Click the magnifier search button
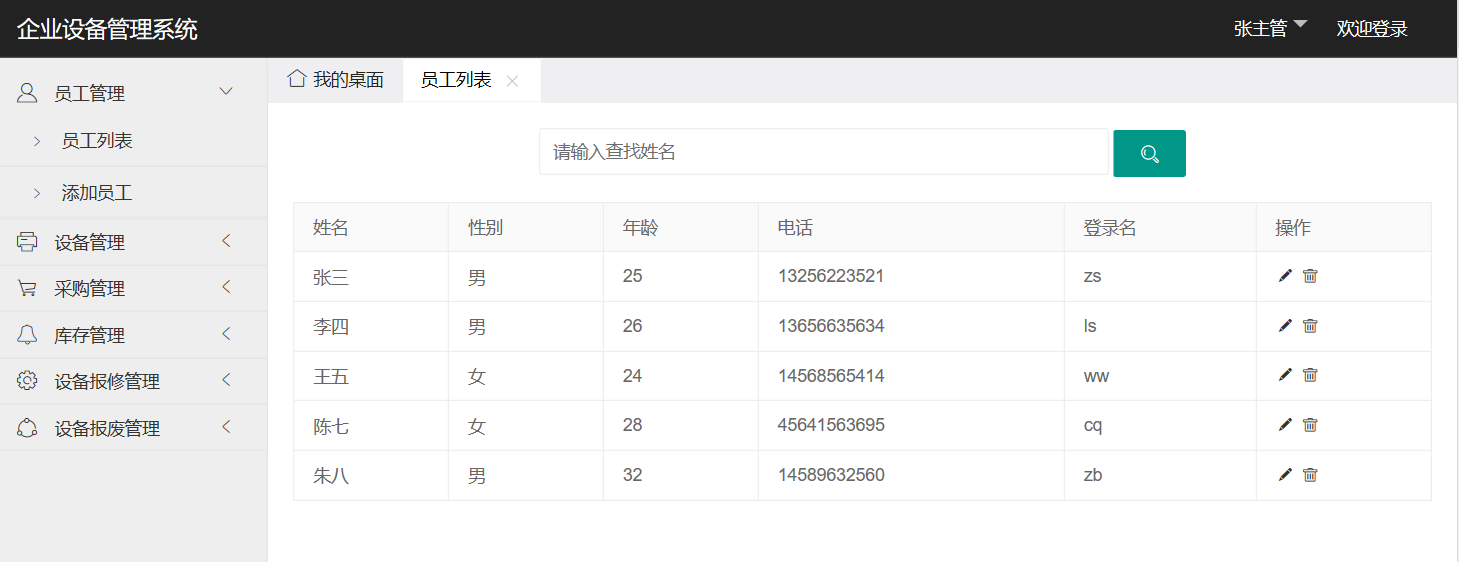 [1149, 153]
